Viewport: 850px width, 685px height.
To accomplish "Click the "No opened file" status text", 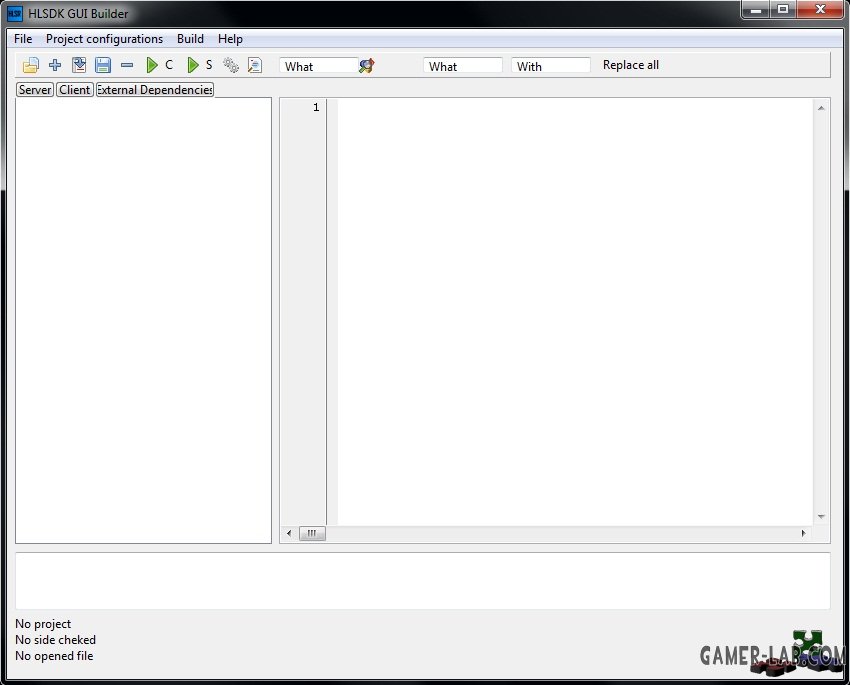I will [x=54, y=656].
